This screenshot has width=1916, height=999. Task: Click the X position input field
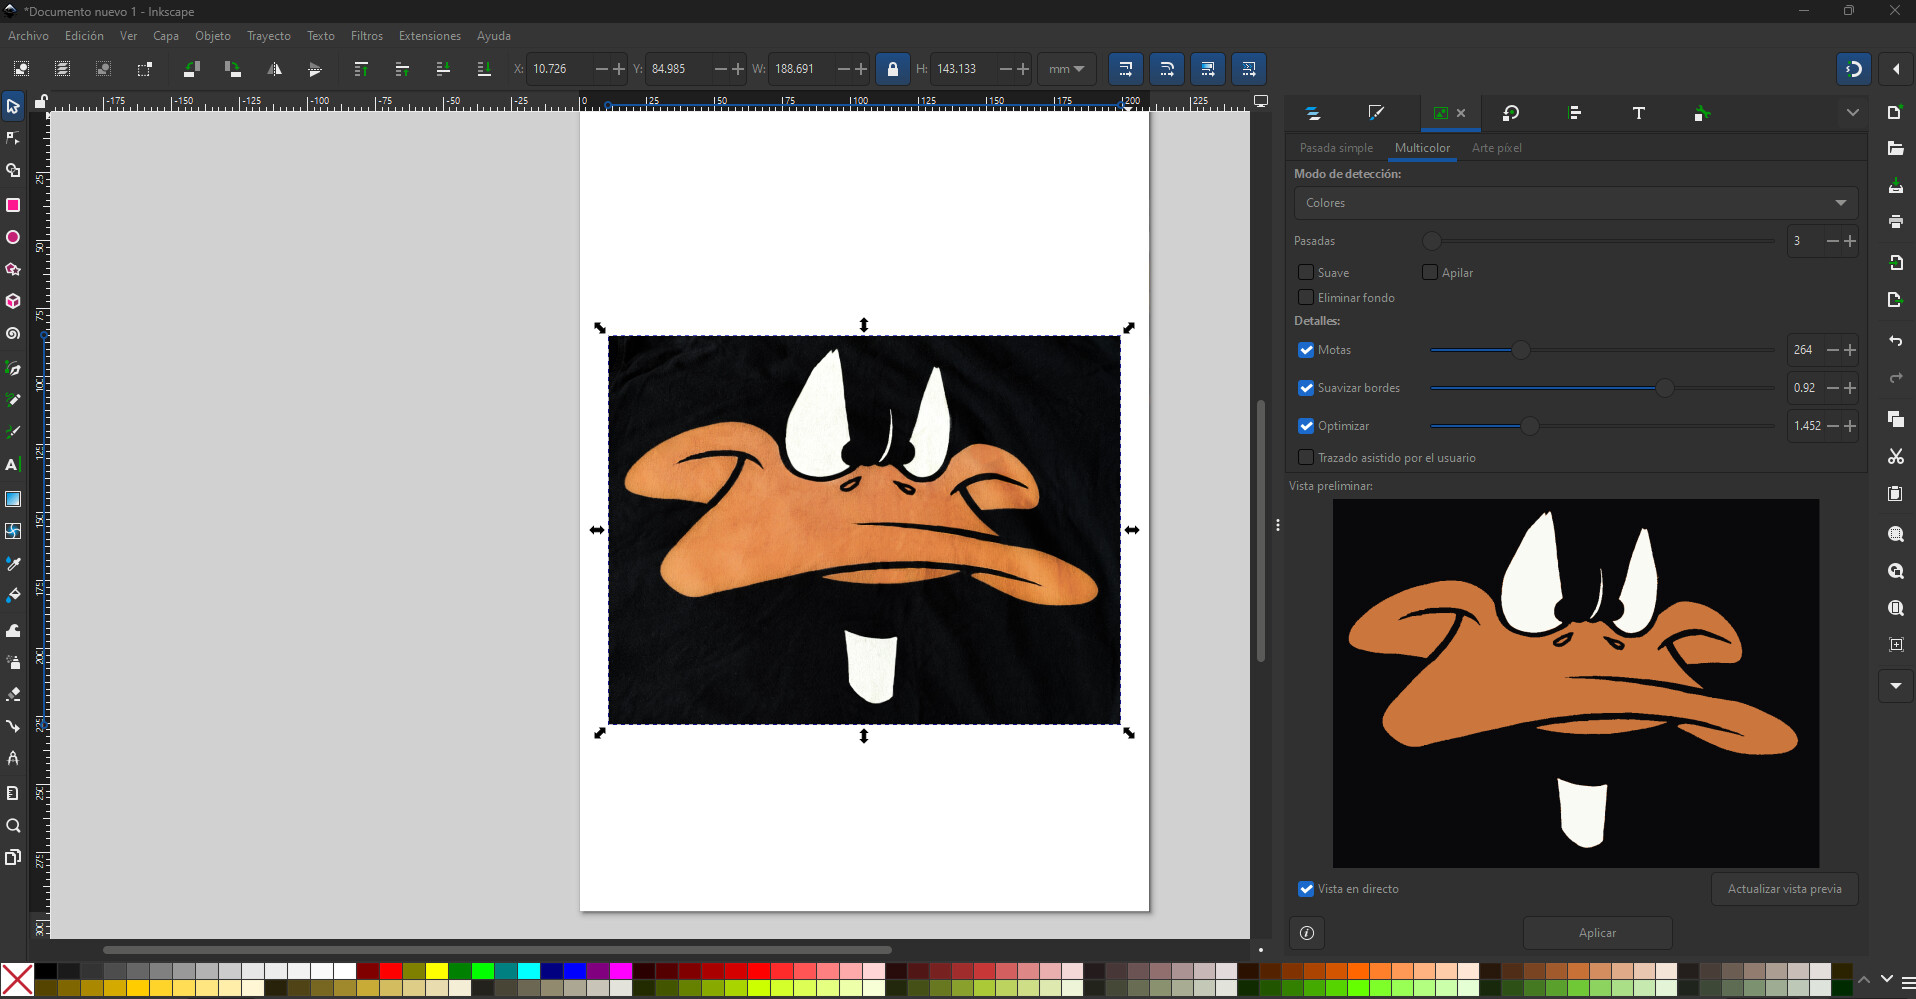(560, 69)
